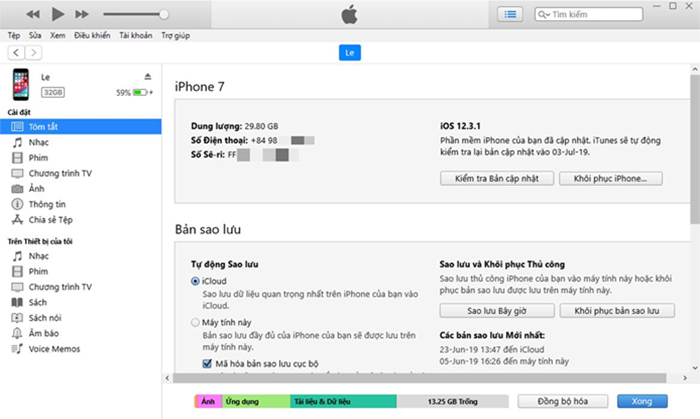700x419 pixels.
Task: Click the Le device tab button
Action: tap(350, 53)
